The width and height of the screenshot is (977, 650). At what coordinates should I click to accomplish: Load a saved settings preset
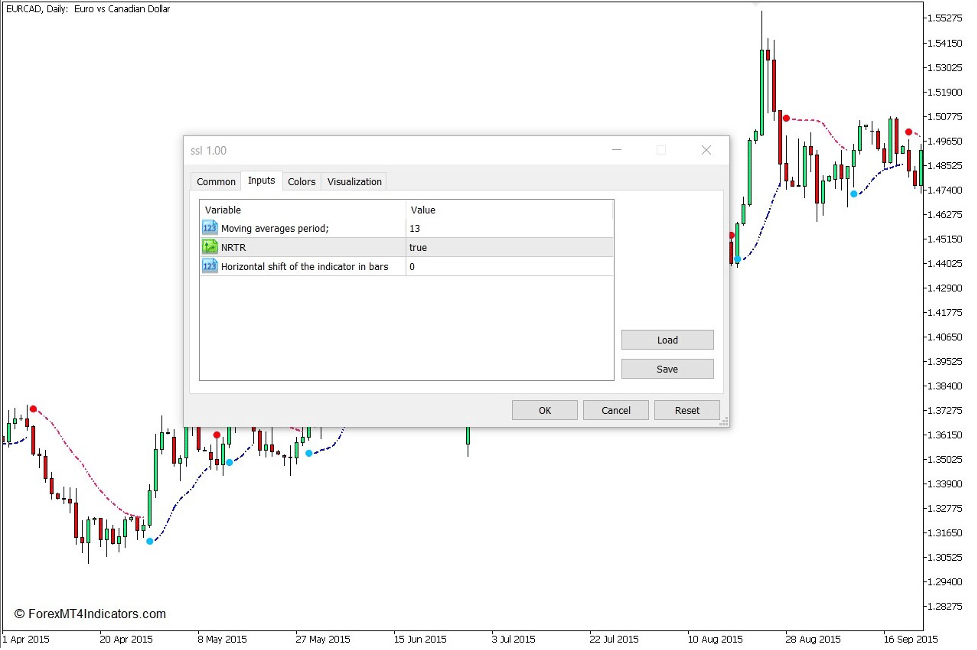point(666,340)
